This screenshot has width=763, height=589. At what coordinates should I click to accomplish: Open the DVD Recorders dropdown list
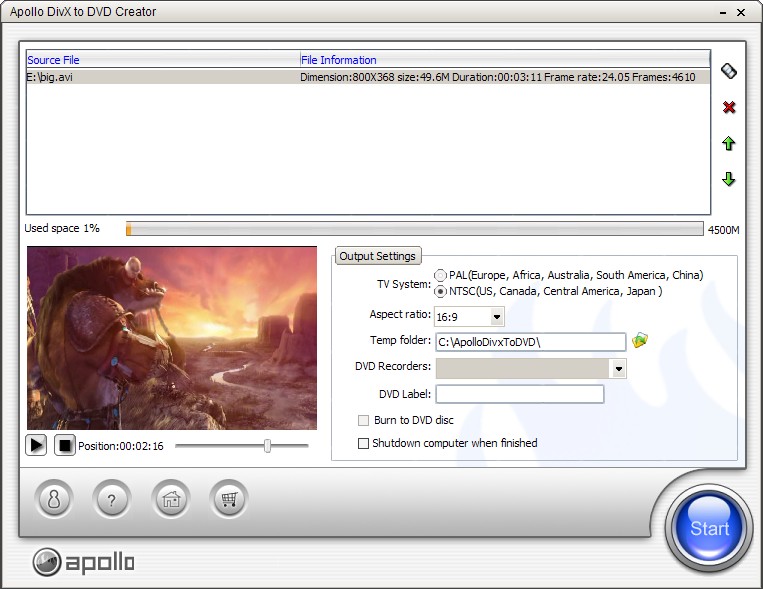pyautogui.click(x=619, y=368)
